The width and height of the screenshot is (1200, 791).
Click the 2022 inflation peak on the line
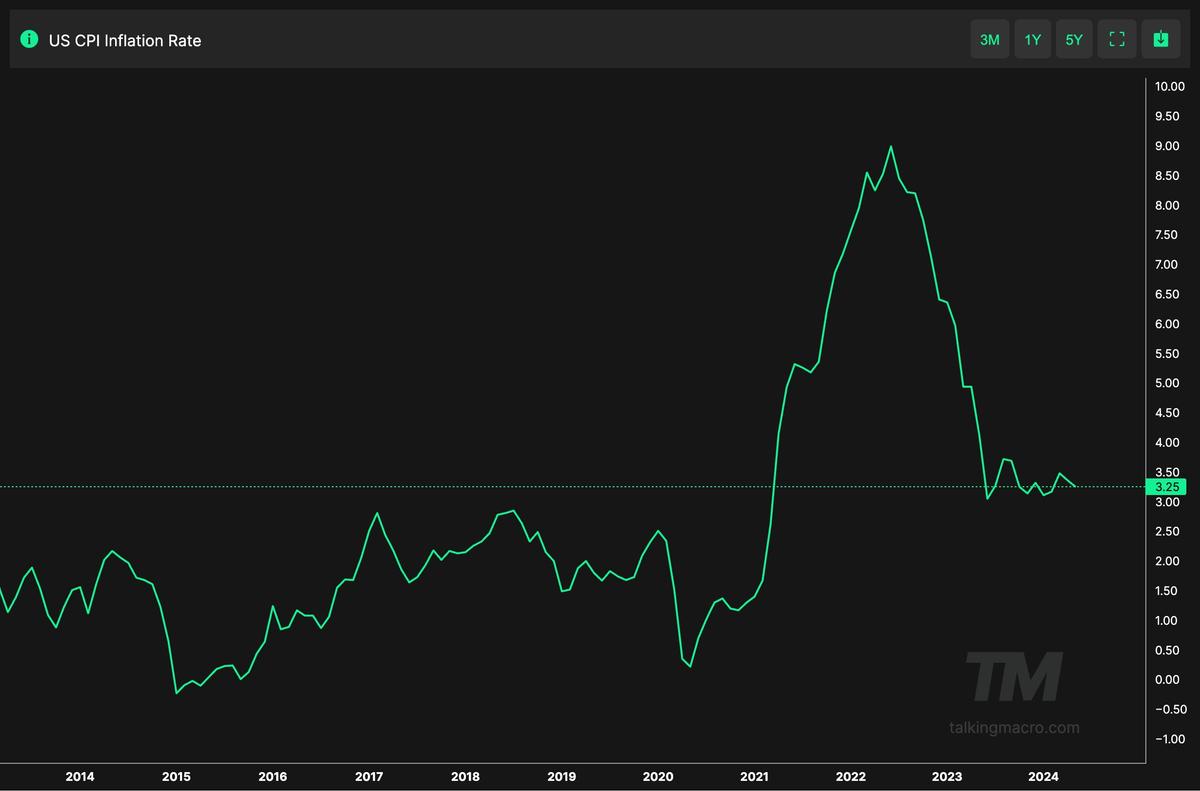point(891,147)
